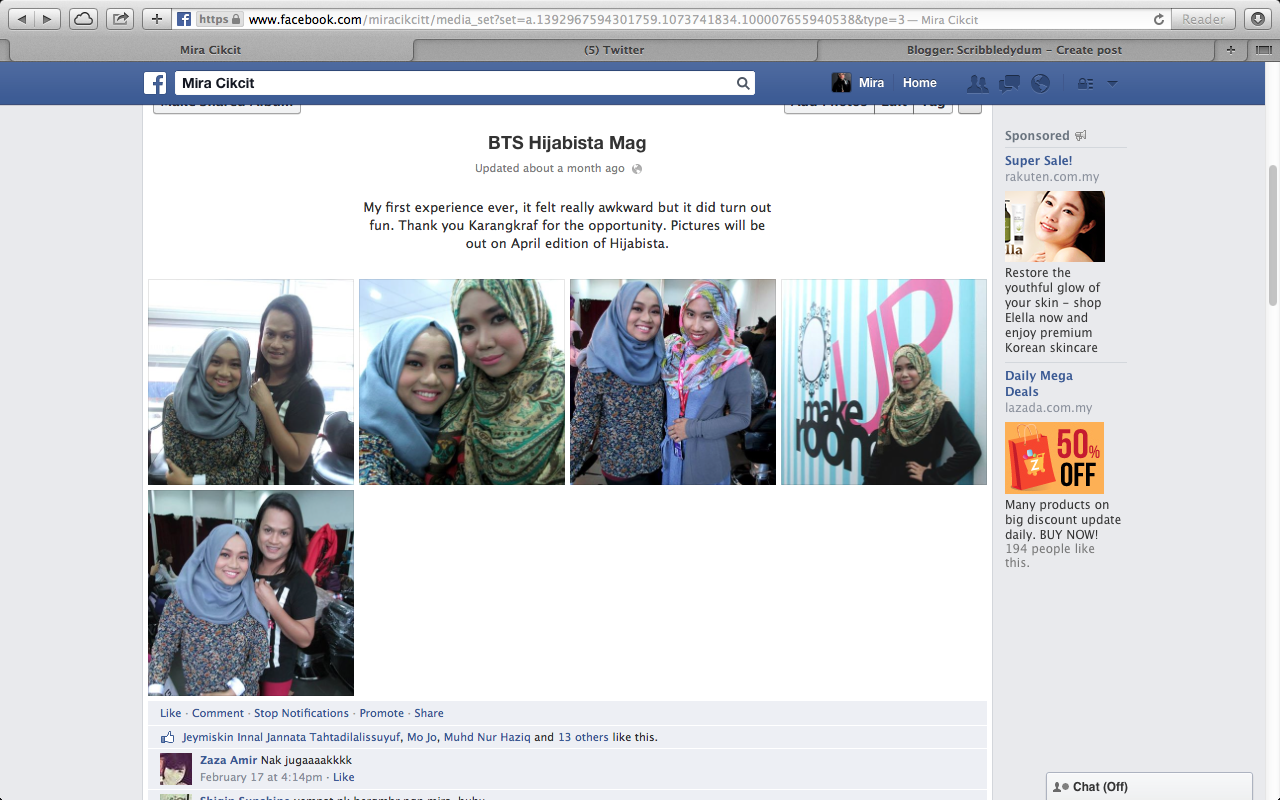Click the sponsored ads megaphone icon
Screen dimensions: 1280x800
click(1081, 136)
